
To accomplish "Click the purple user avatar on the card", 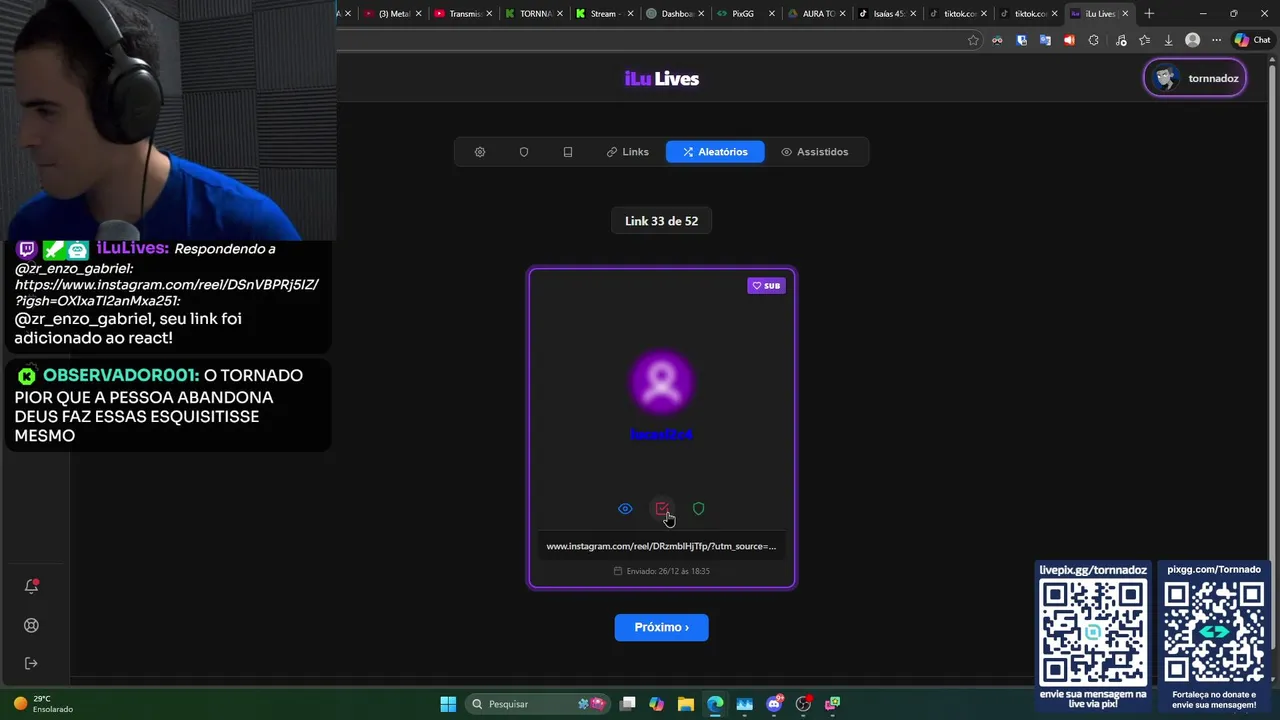I will coord(661,382).
